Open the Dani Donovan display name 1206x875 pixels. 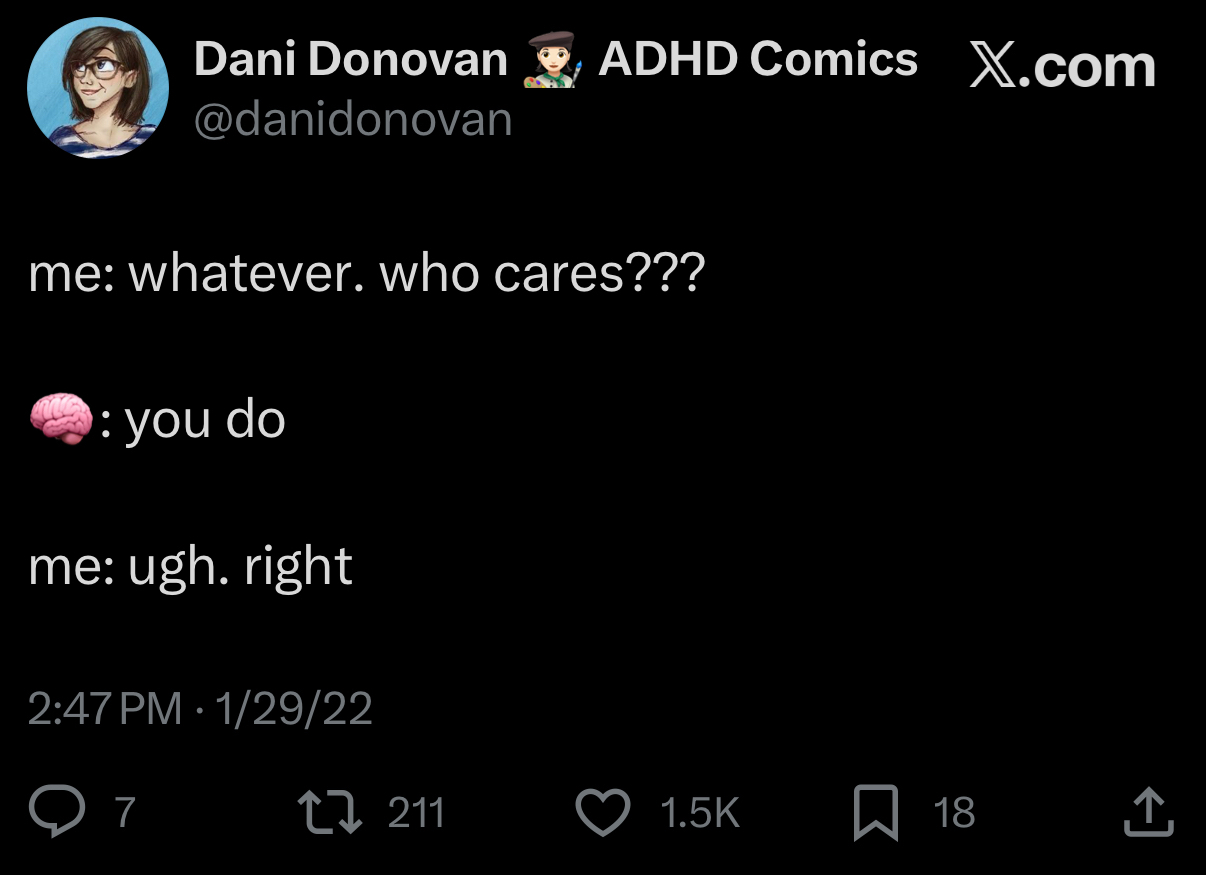coord(351,60)
